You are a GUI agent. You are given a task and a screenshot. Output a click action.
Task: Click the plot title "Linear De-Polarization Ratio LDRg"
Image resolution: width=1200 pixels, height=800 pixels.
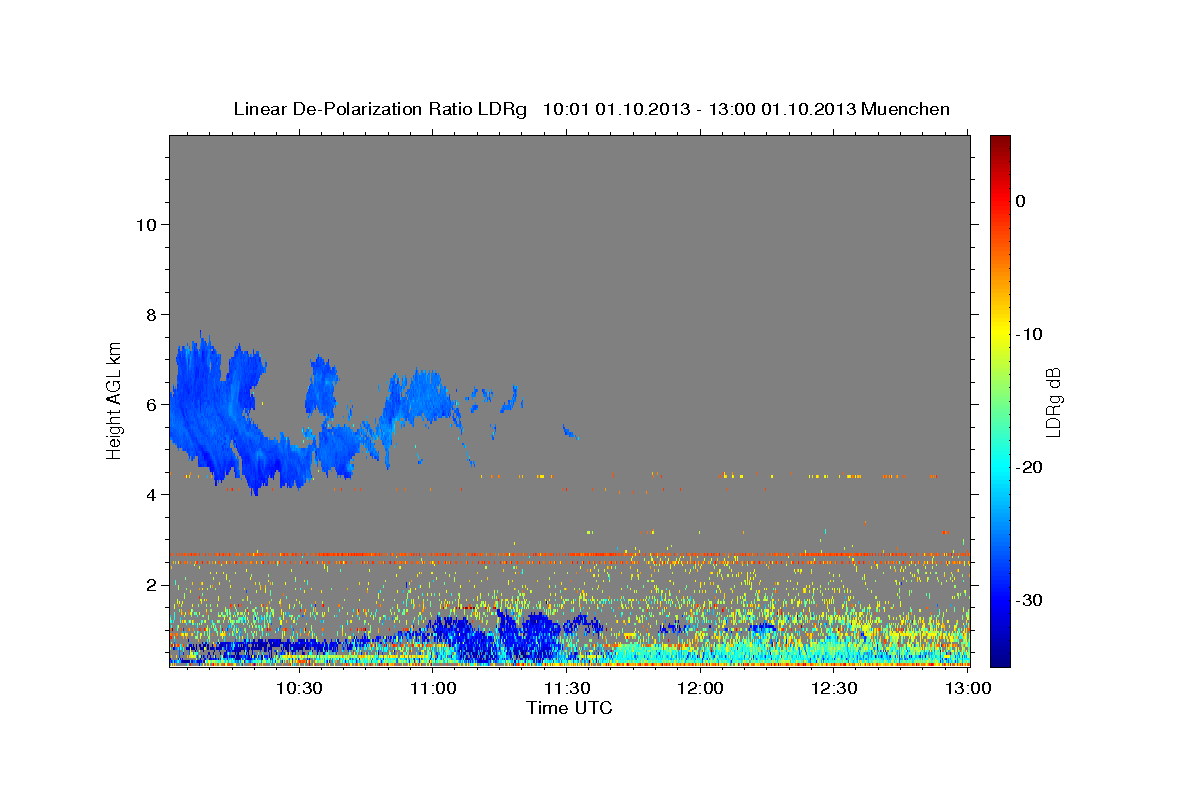click(x=380, y=109)
